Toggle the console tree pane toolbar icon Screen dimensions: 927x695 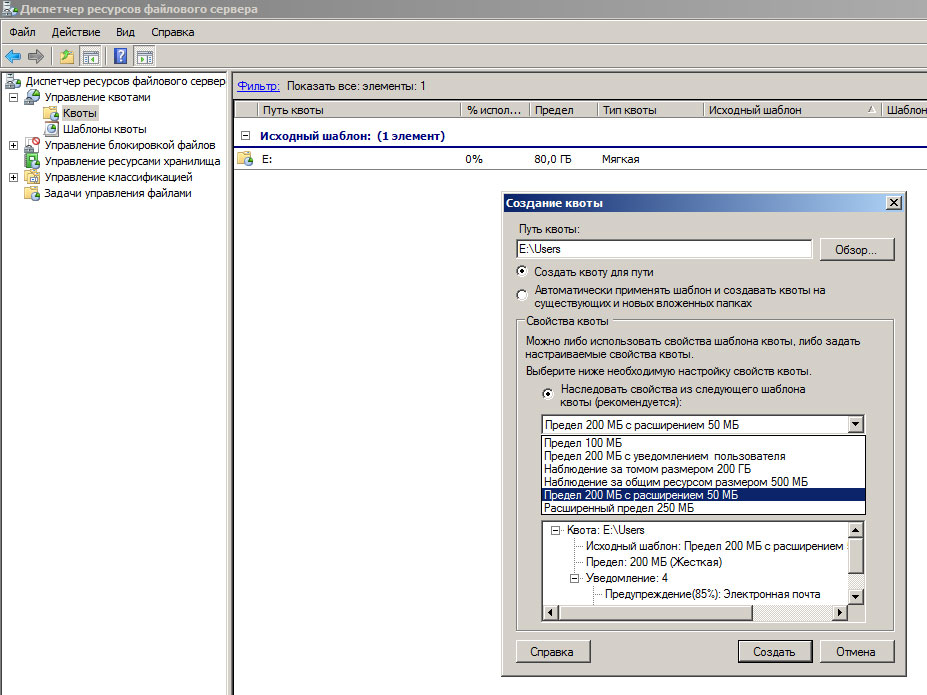[x=91, y=56]
